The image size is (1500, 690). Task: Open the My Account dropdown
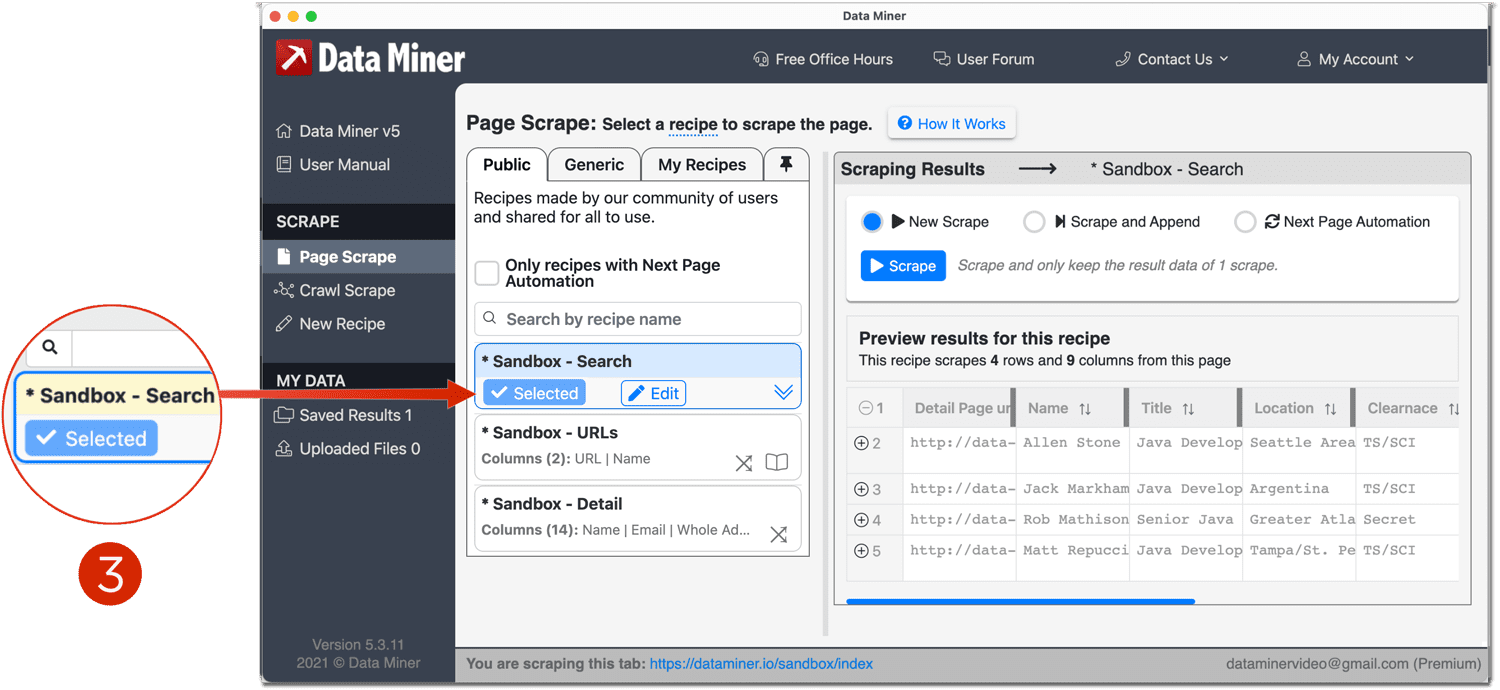coord(1355,59)
